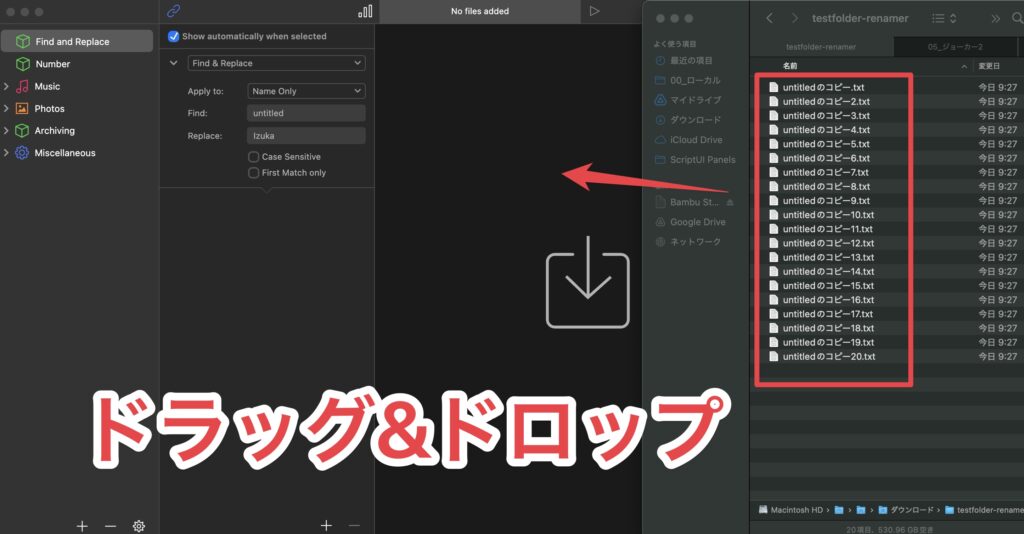Click the bar chart icon above the rule panel

coord(364,11)
